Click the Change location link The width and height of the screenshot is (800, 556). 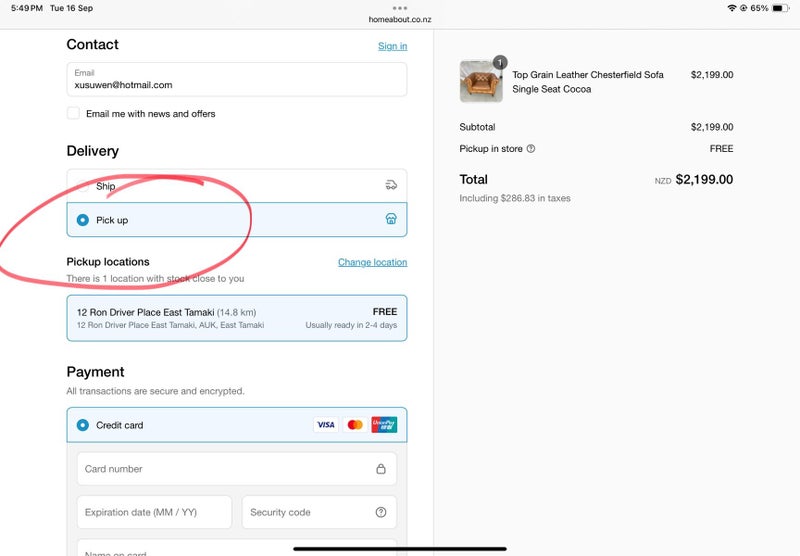pos(372,263)
